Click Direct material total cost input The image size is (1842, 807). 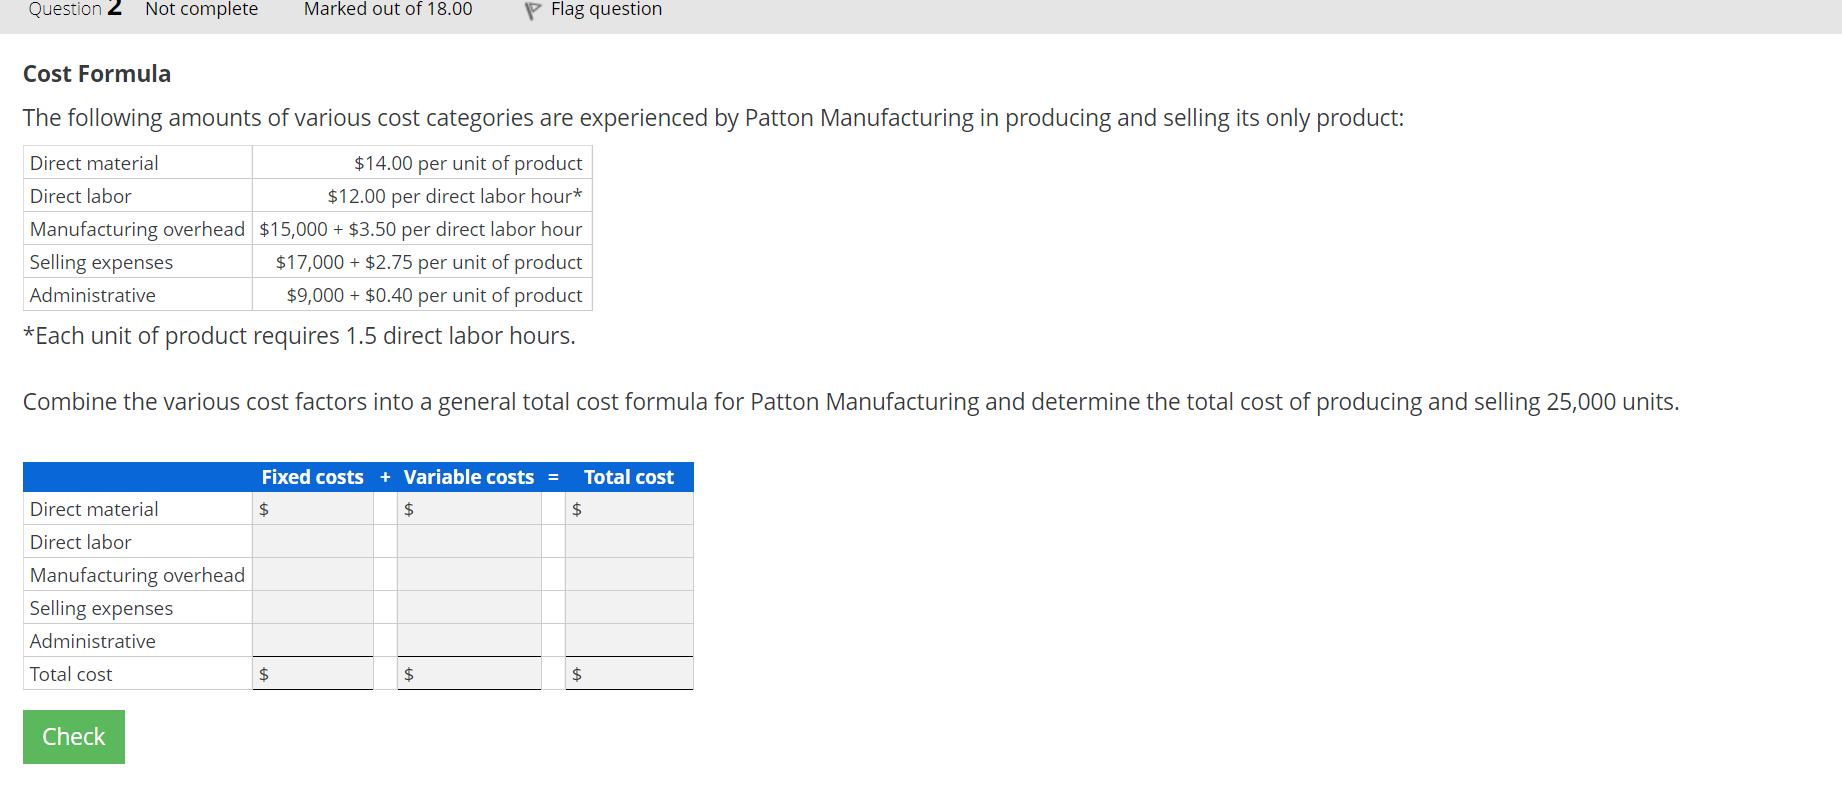click(x=629, y=509)
